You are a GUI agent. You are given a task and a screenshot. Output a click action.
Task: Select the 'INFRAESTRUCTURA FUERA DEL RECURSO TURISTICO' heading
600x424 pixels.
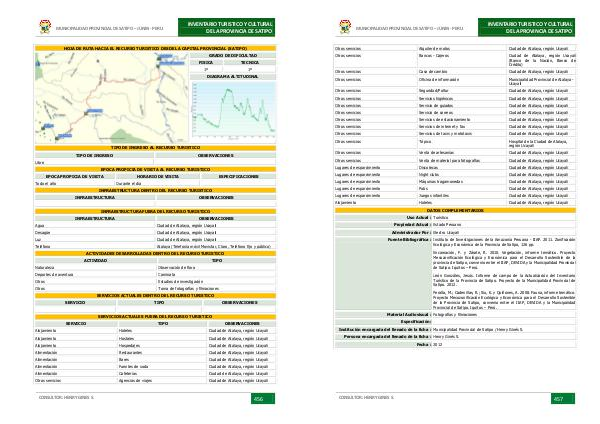155,211
